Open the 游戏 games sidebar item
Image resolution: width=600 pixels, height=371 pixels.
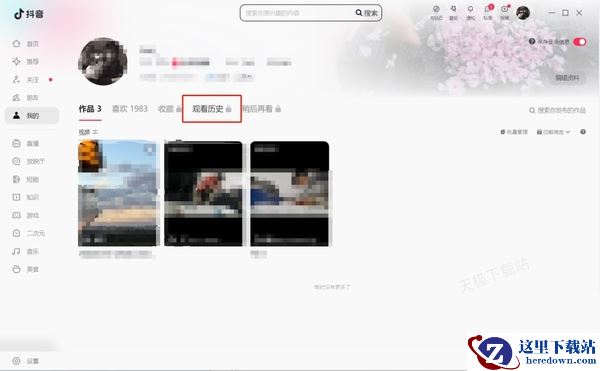(x=26, y=215)
